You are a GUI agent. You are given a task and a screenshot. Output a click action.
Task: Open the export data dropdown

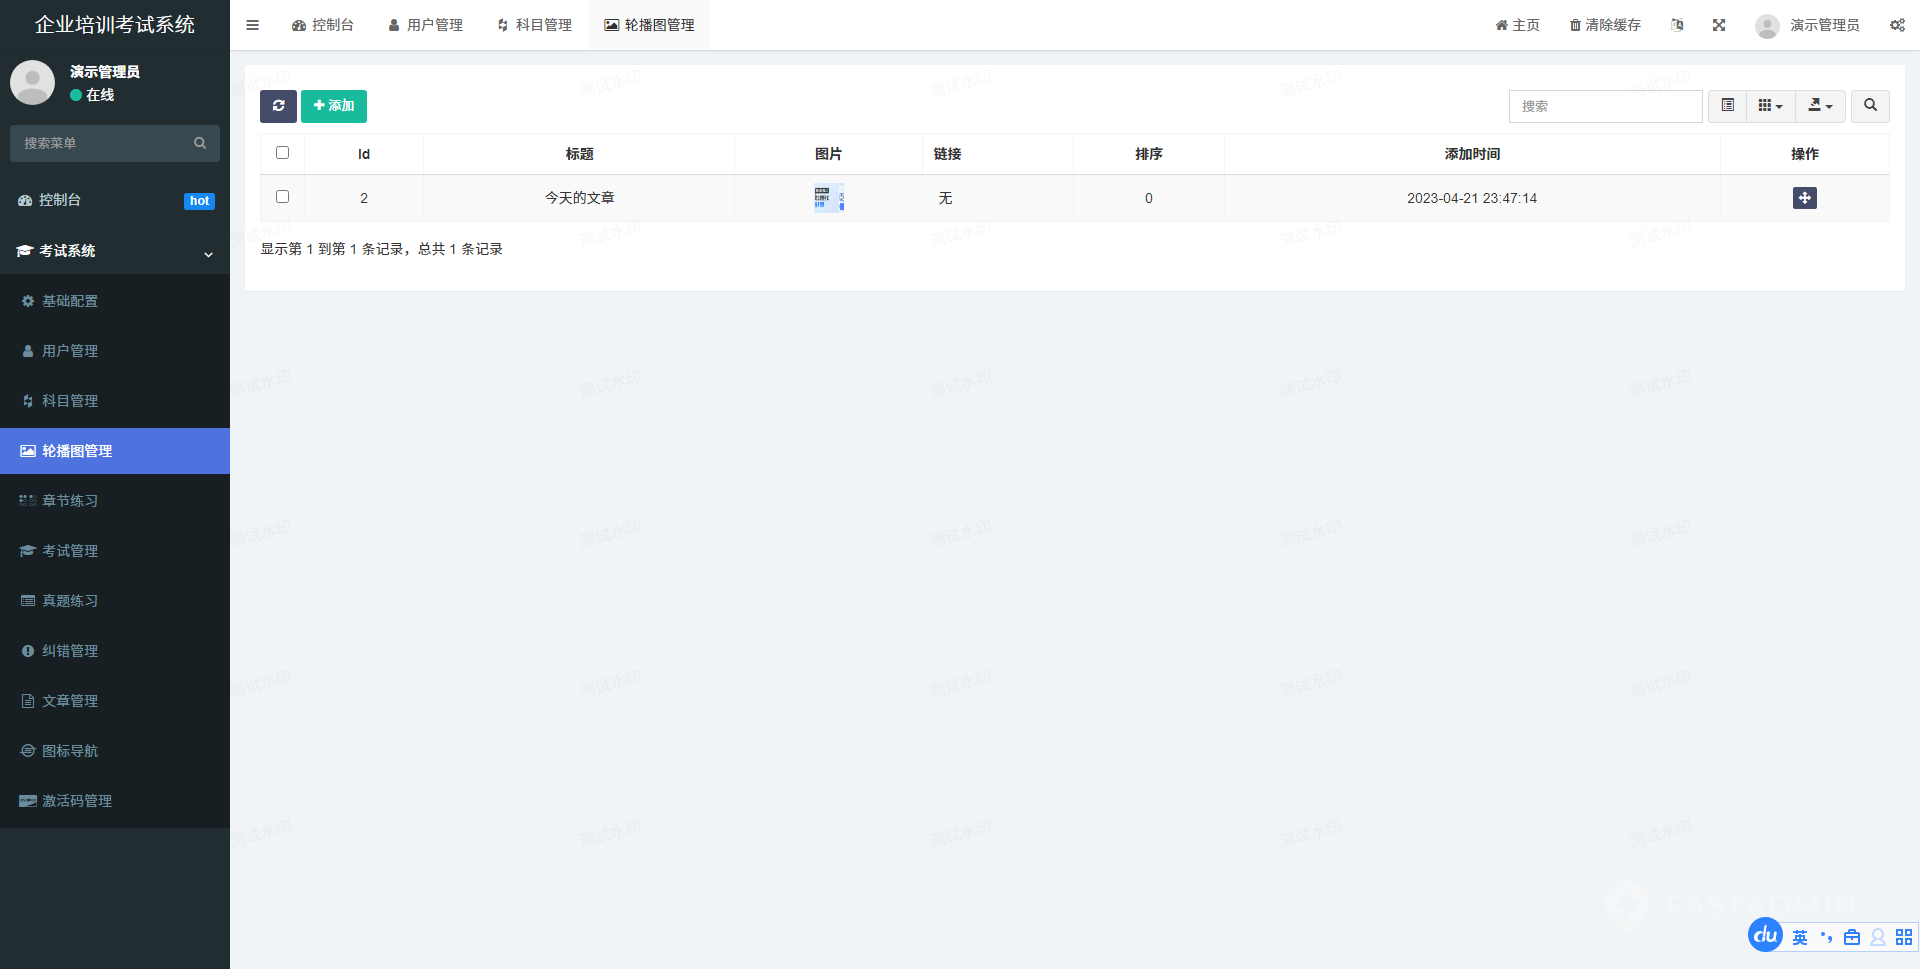coord(1820,106)
